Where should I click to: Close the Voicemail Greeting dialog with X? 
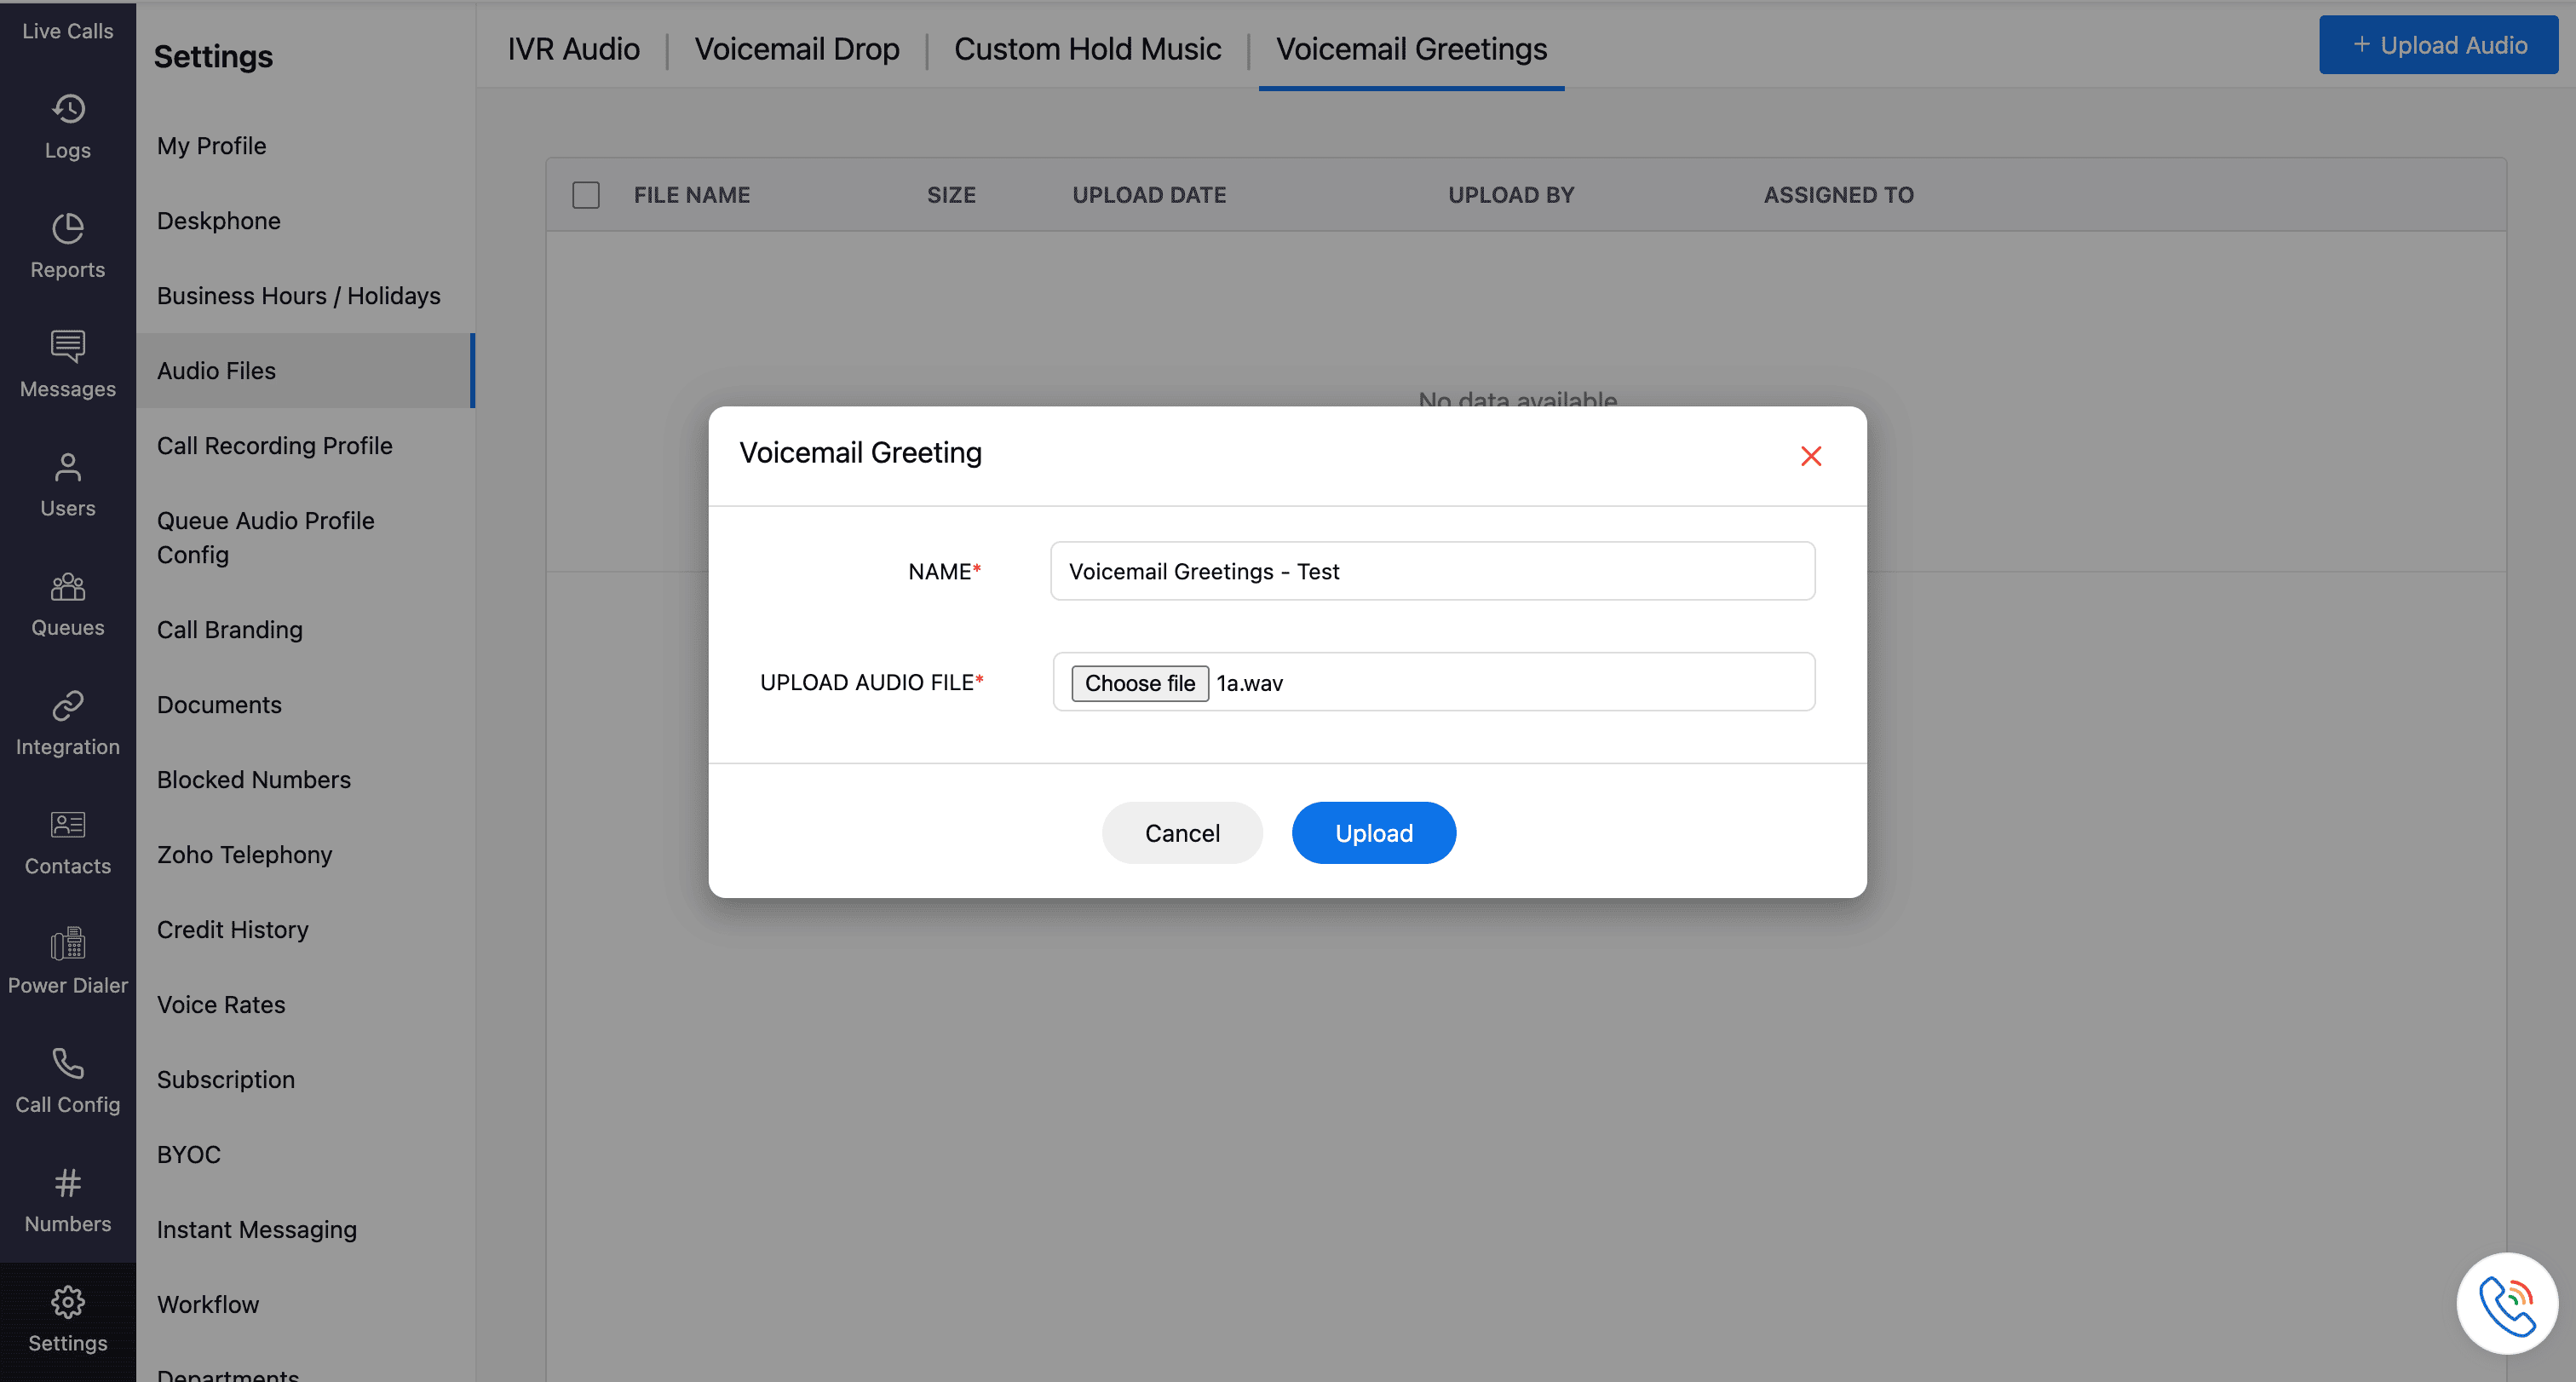(1810, 456)
